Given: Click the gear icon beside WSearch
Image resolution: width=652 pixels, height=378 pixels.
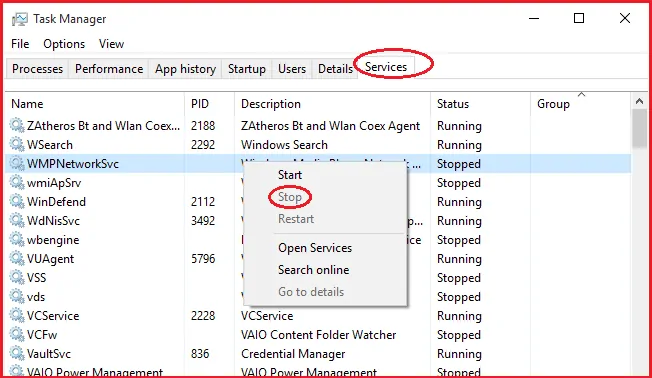Looking at the screenshot, I should tap(17, 144).
